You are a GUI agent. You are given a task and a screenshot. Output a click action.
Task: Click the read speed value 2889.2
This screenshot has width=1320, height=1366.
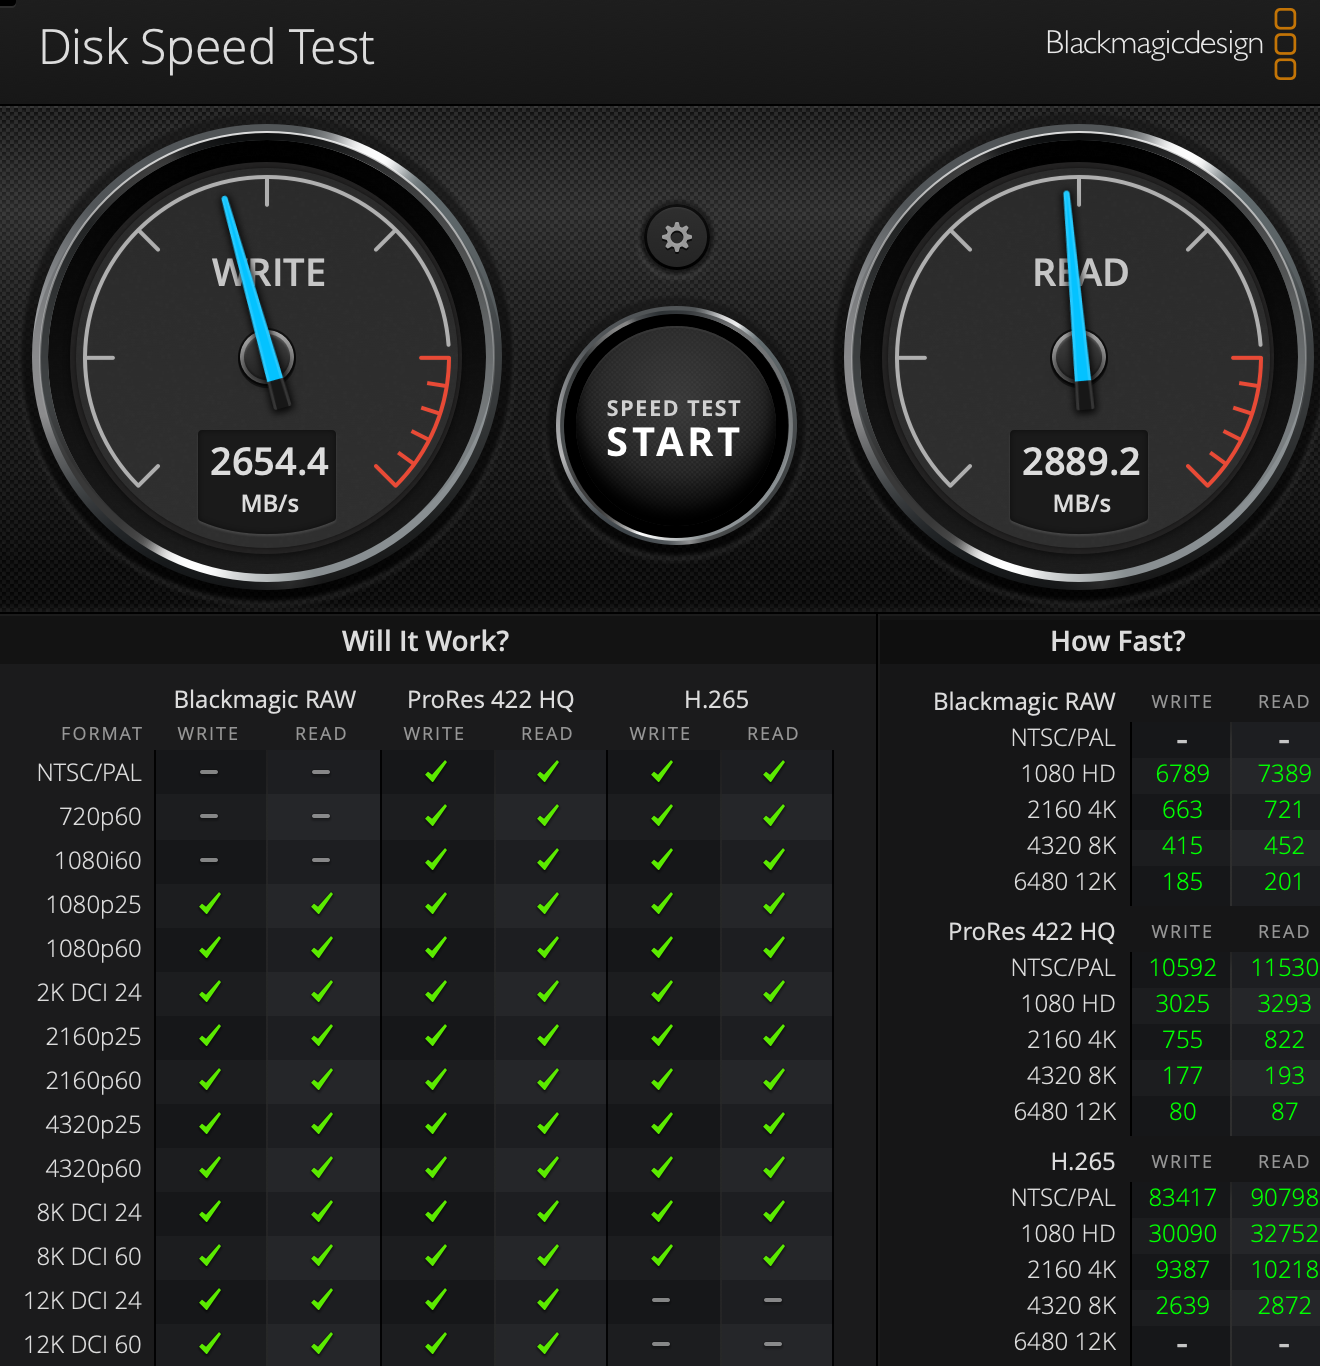1081,462
